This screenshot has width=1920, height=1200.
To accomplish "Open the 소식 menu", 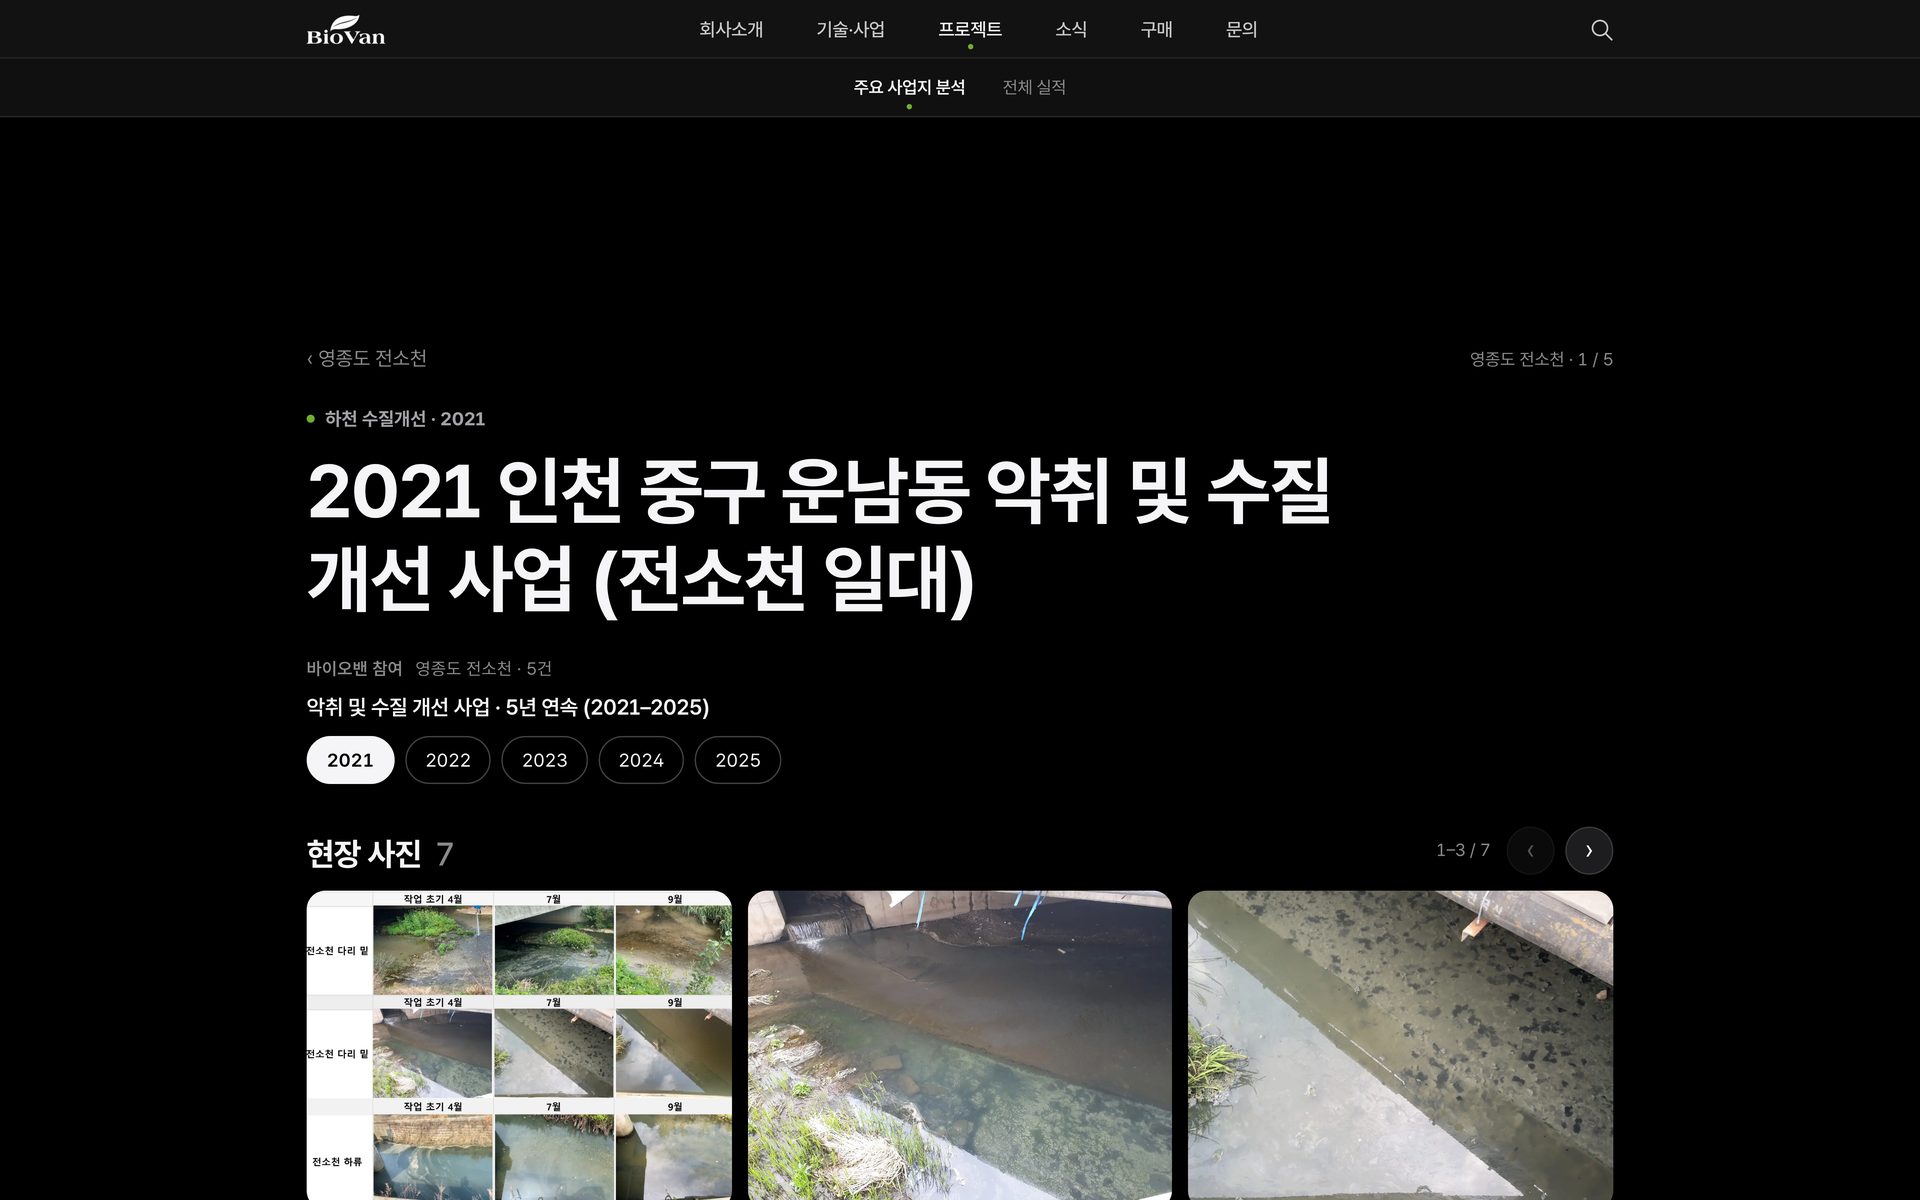I will coord(1071,30).
